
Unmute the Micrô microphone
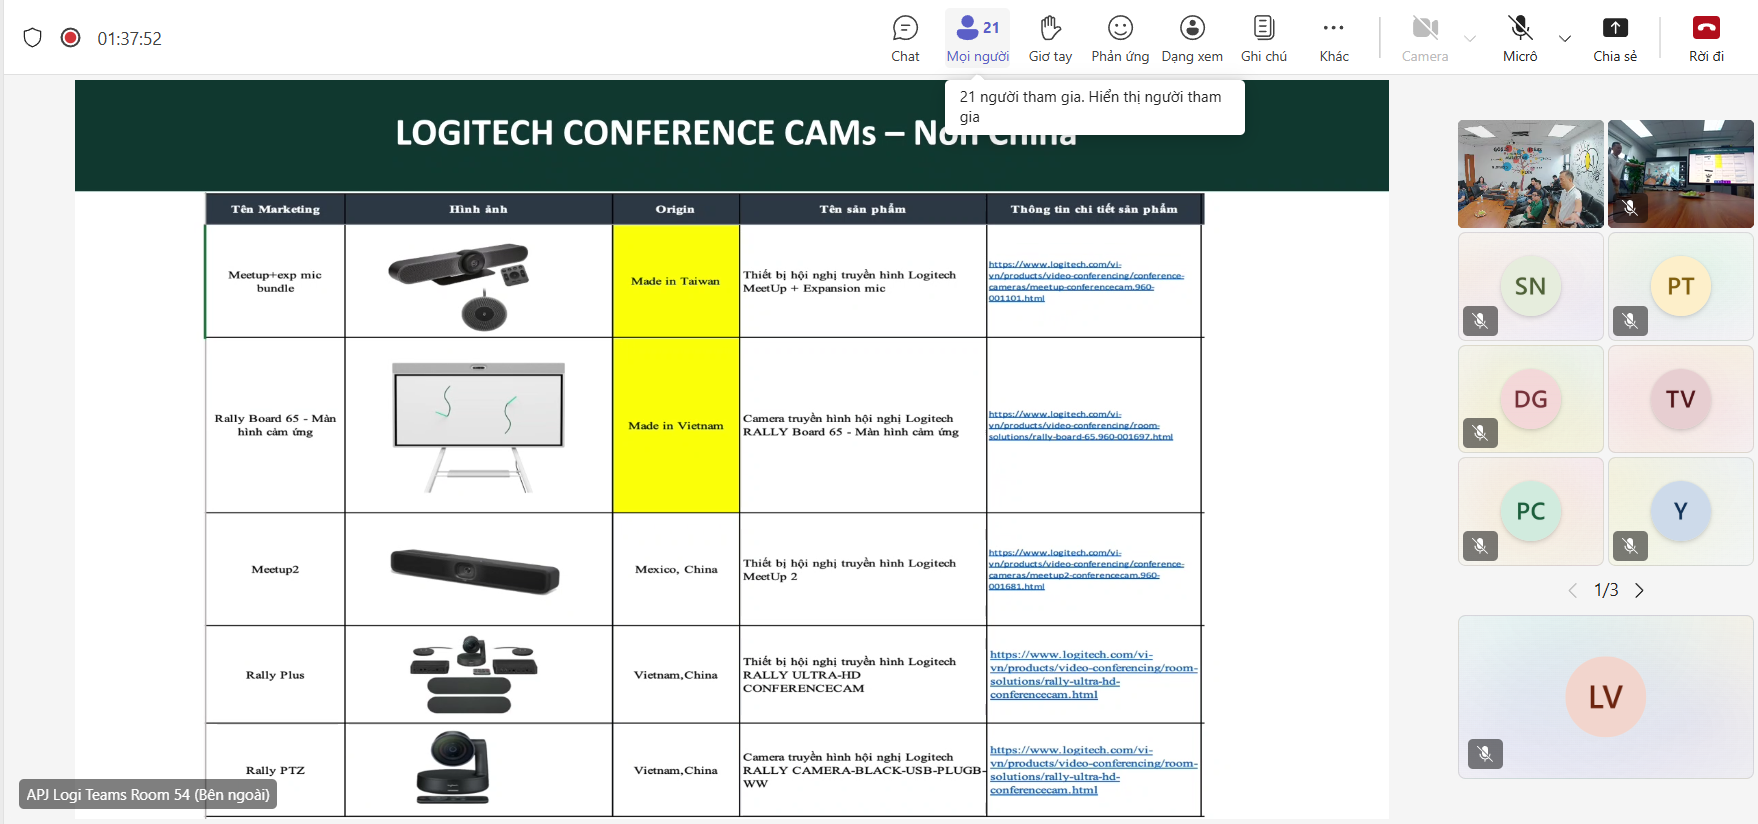1519,38
